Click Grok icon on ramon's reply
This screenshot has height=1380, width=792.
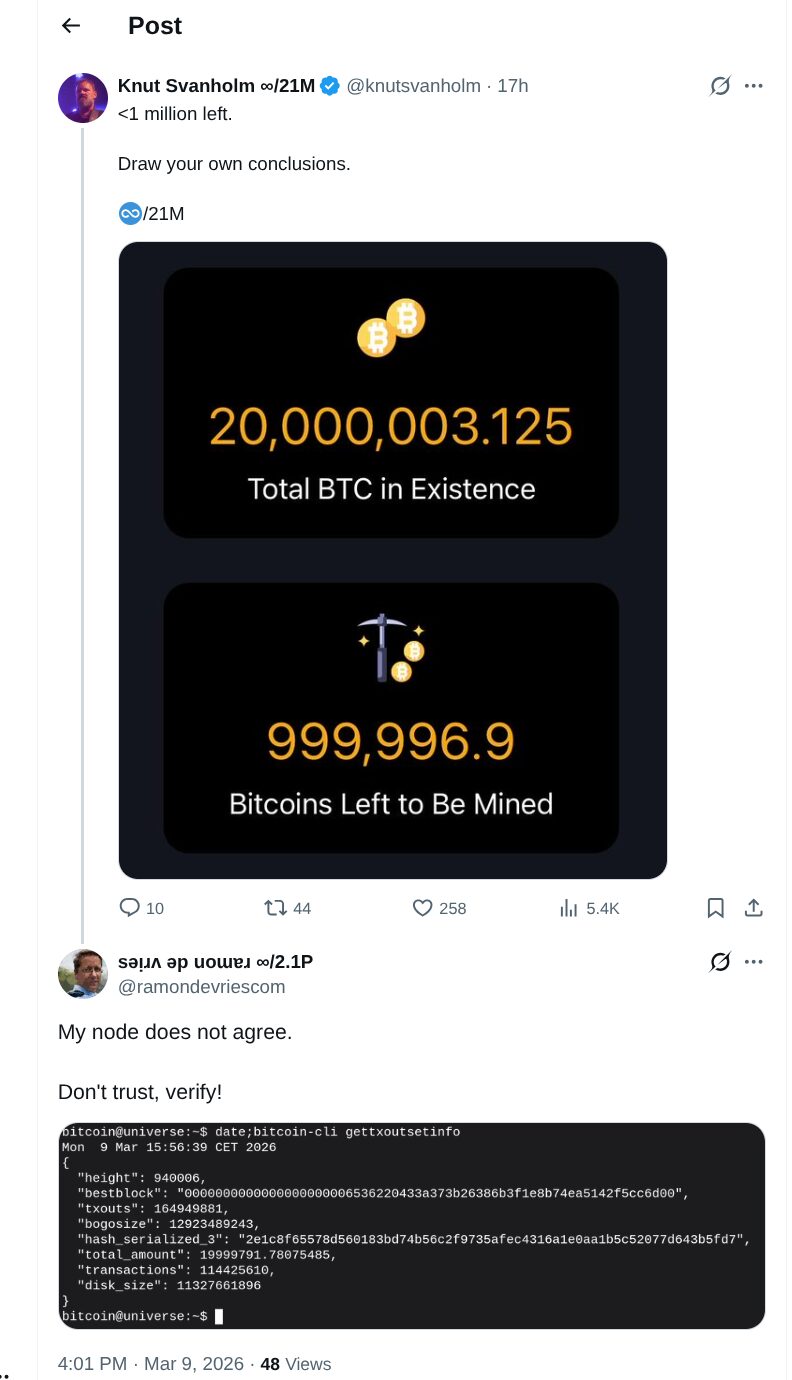pyautogui.click(x=720, y=962)
